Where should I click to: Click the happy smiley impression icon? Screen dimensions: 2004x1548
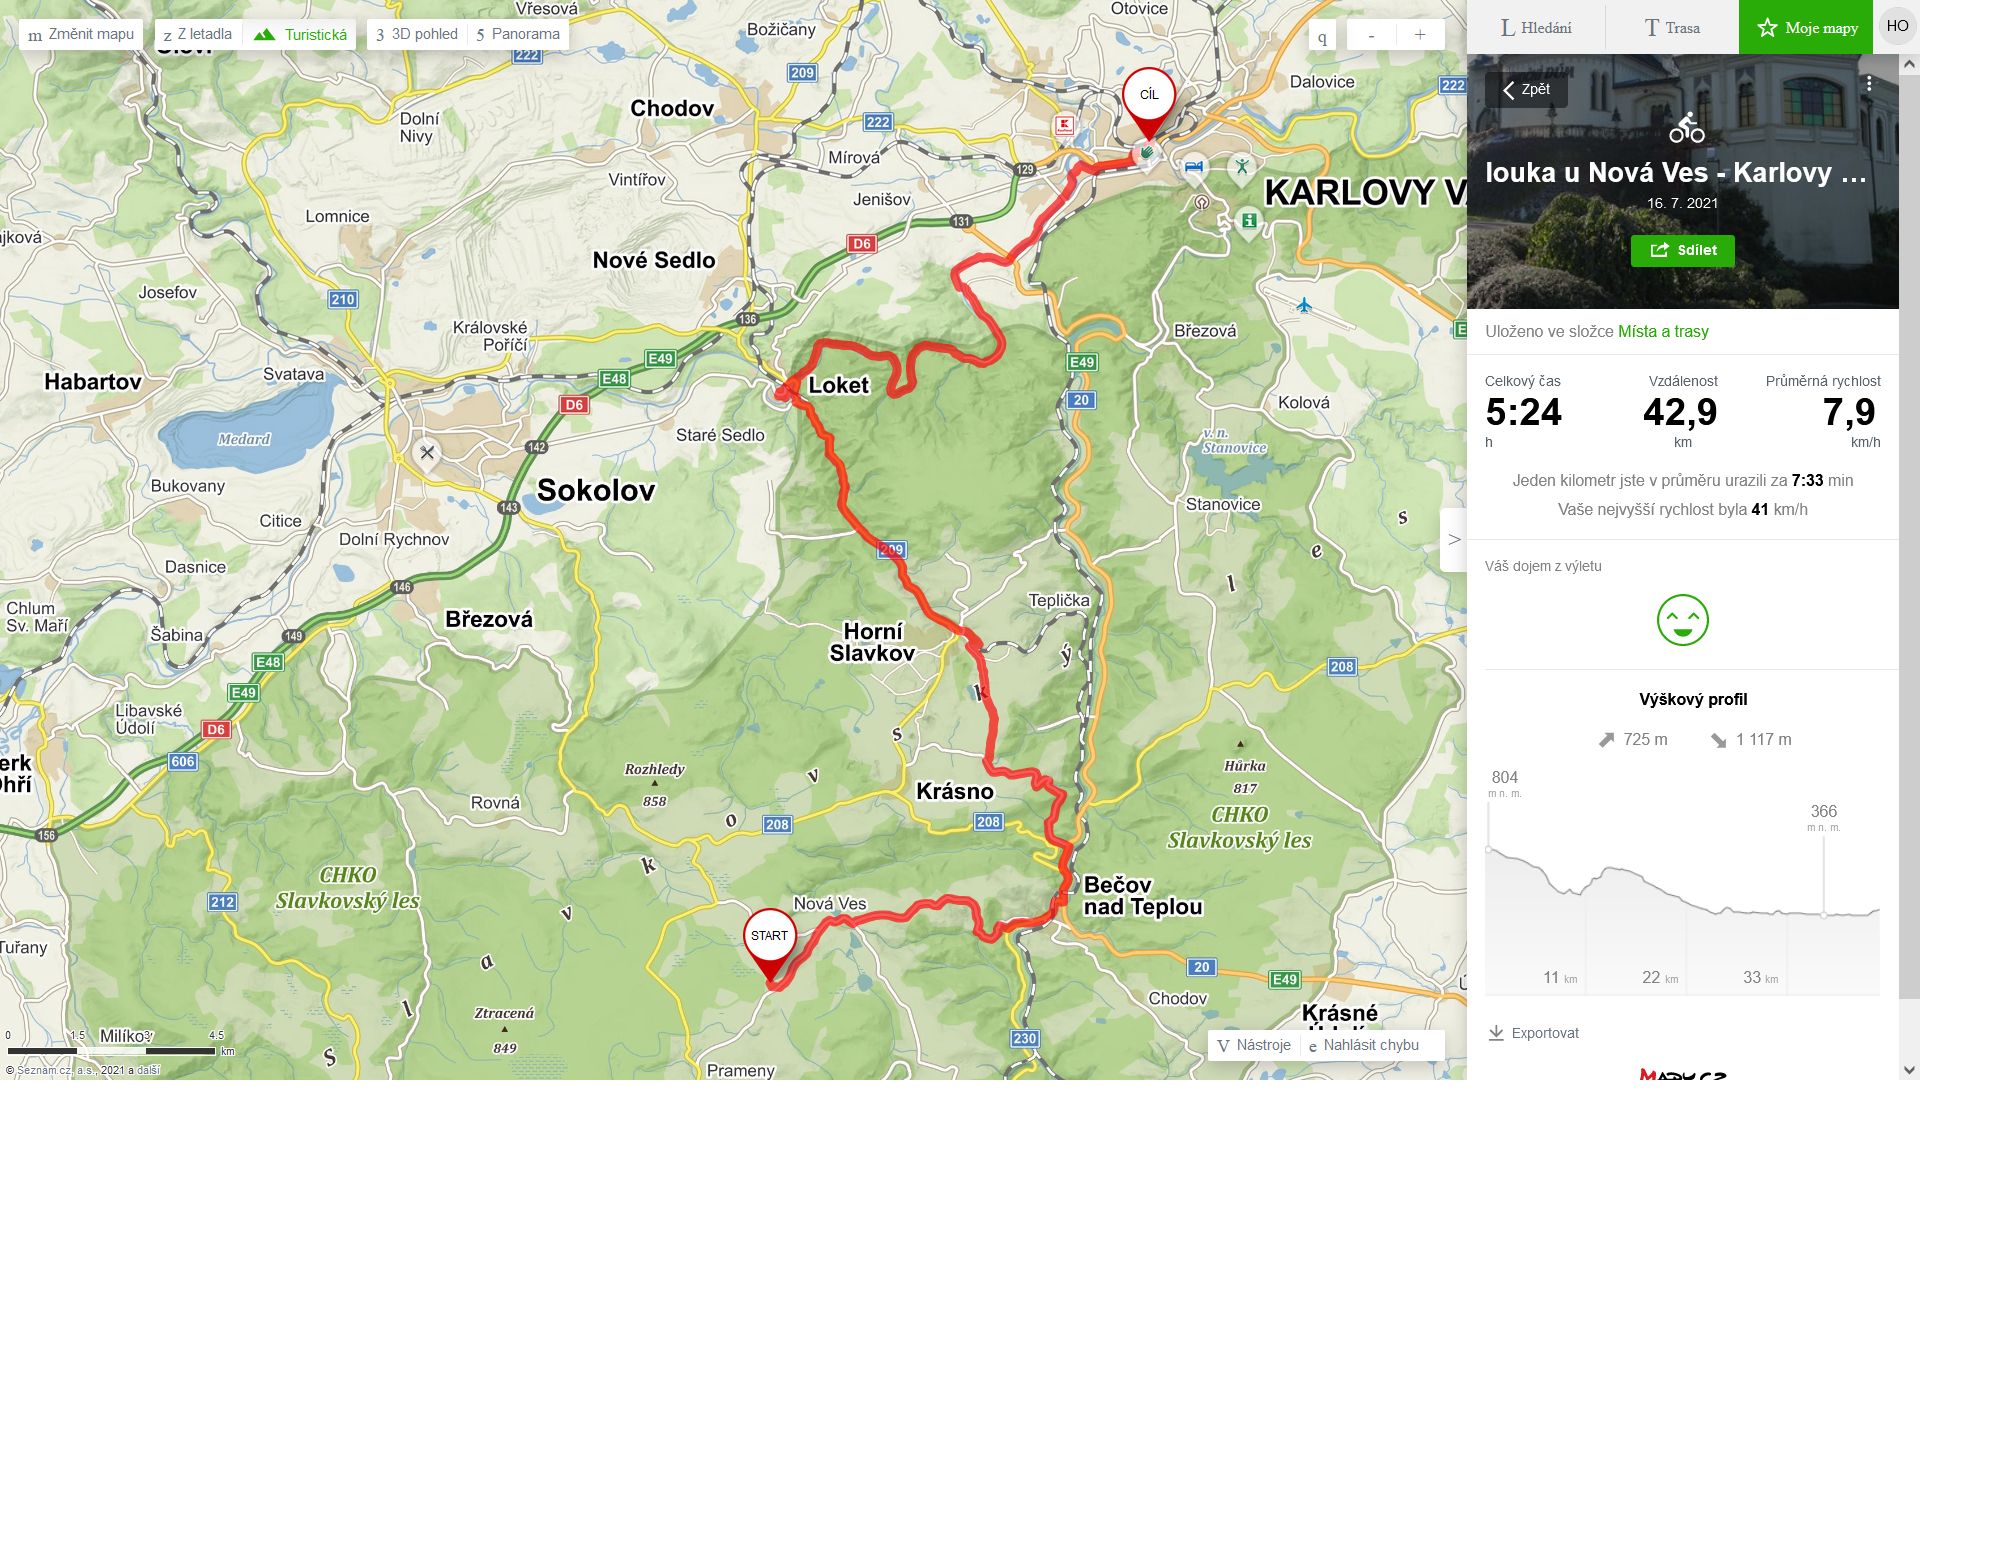click(1682, 620)
